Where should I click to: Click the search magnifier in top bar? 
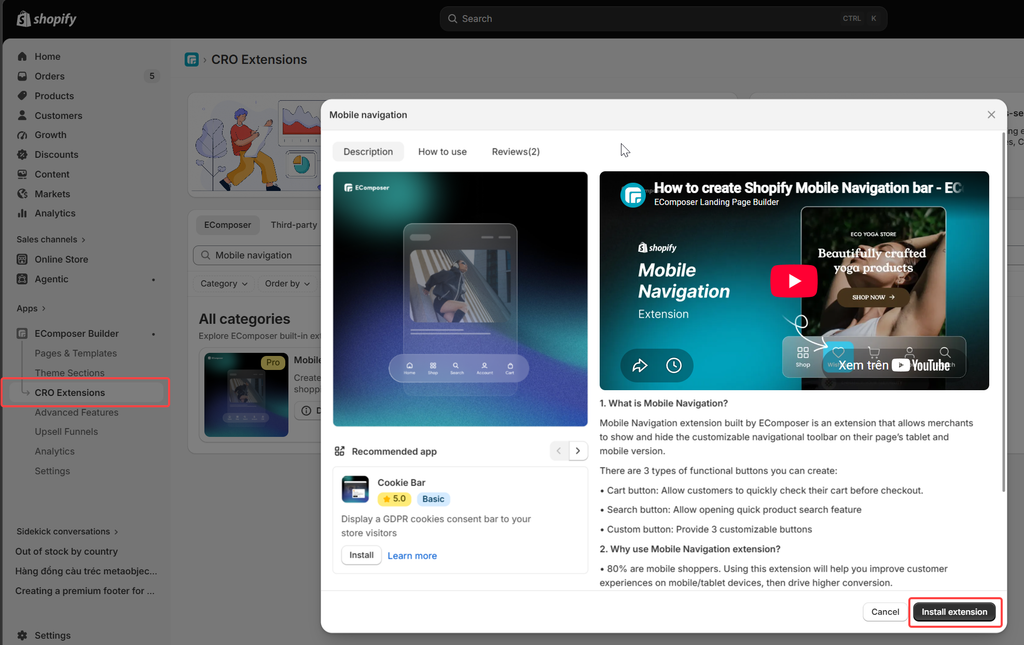pos(452,19)
